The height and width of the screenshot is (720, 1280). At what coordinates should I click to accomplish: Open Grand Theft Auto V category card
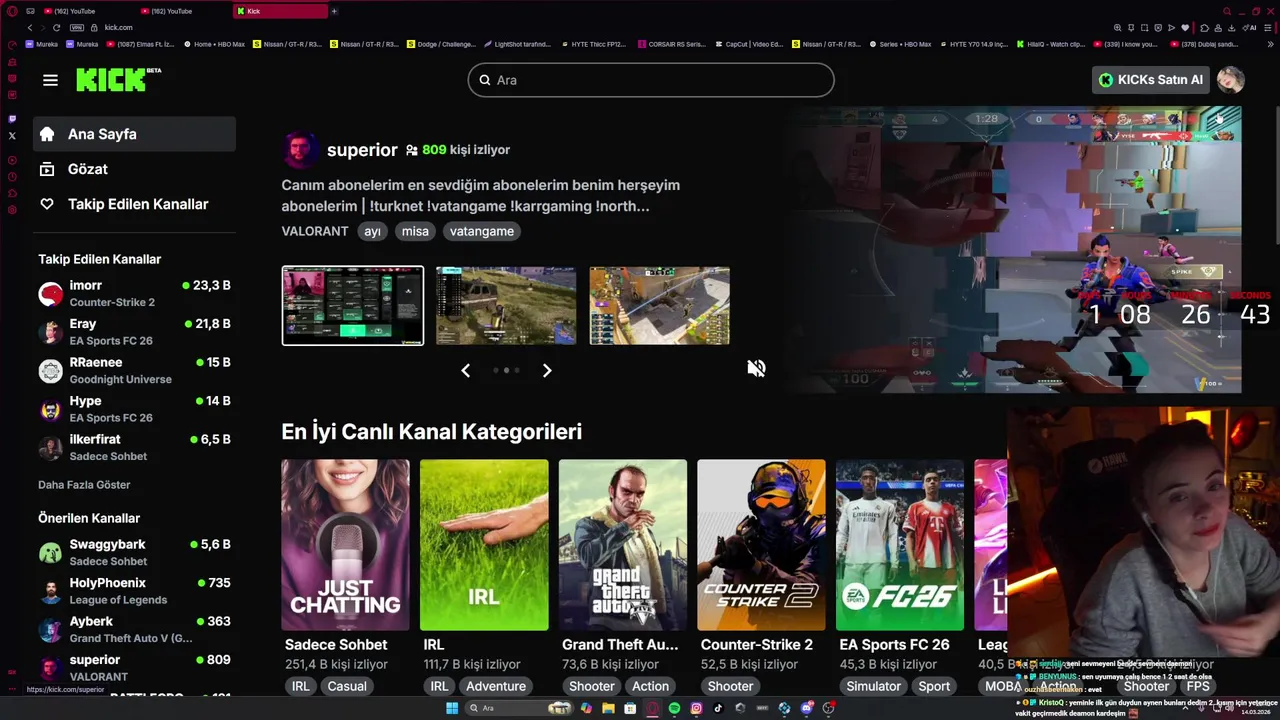pos(623,545)
